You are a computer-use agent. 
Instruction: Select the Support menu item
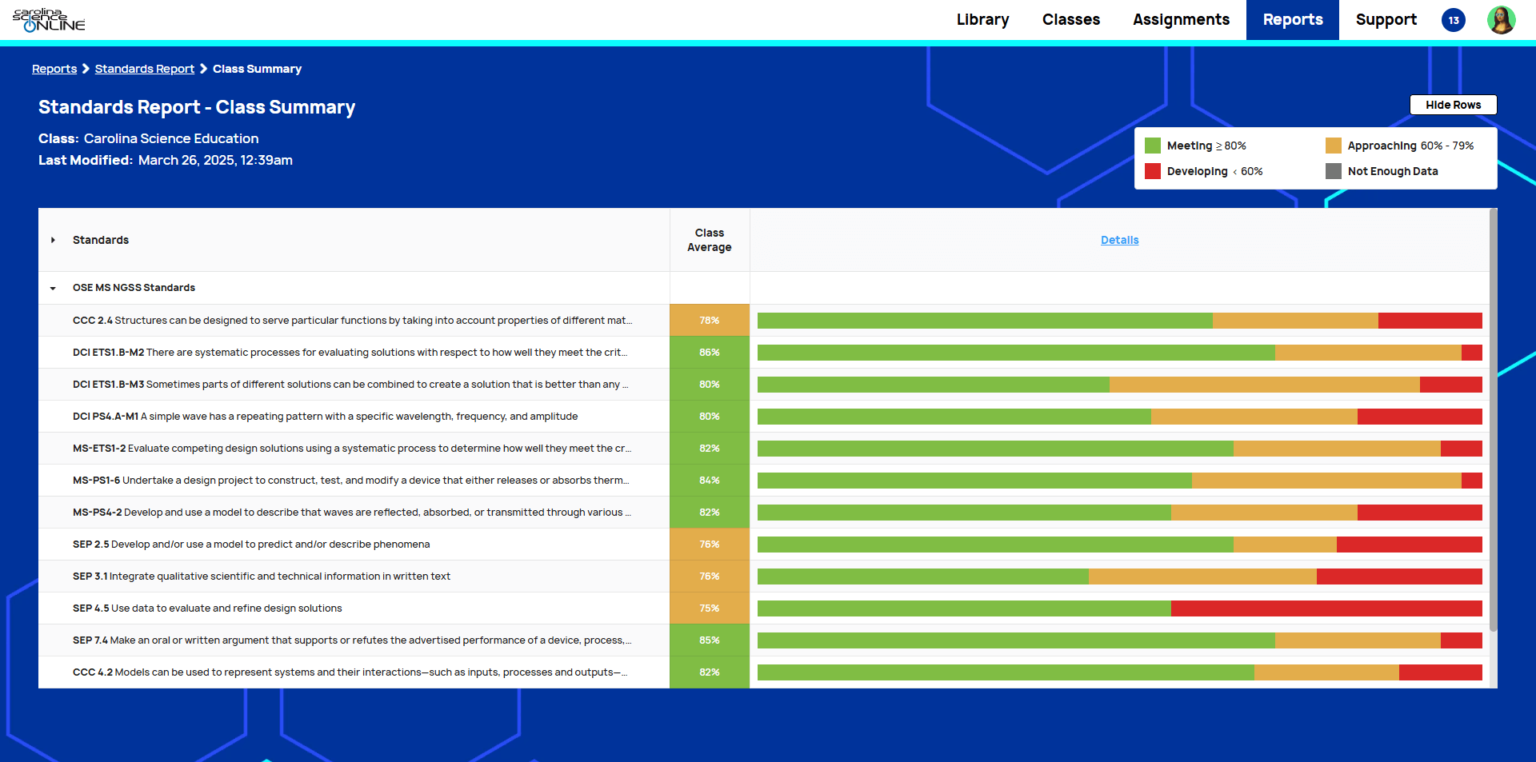1385,20
